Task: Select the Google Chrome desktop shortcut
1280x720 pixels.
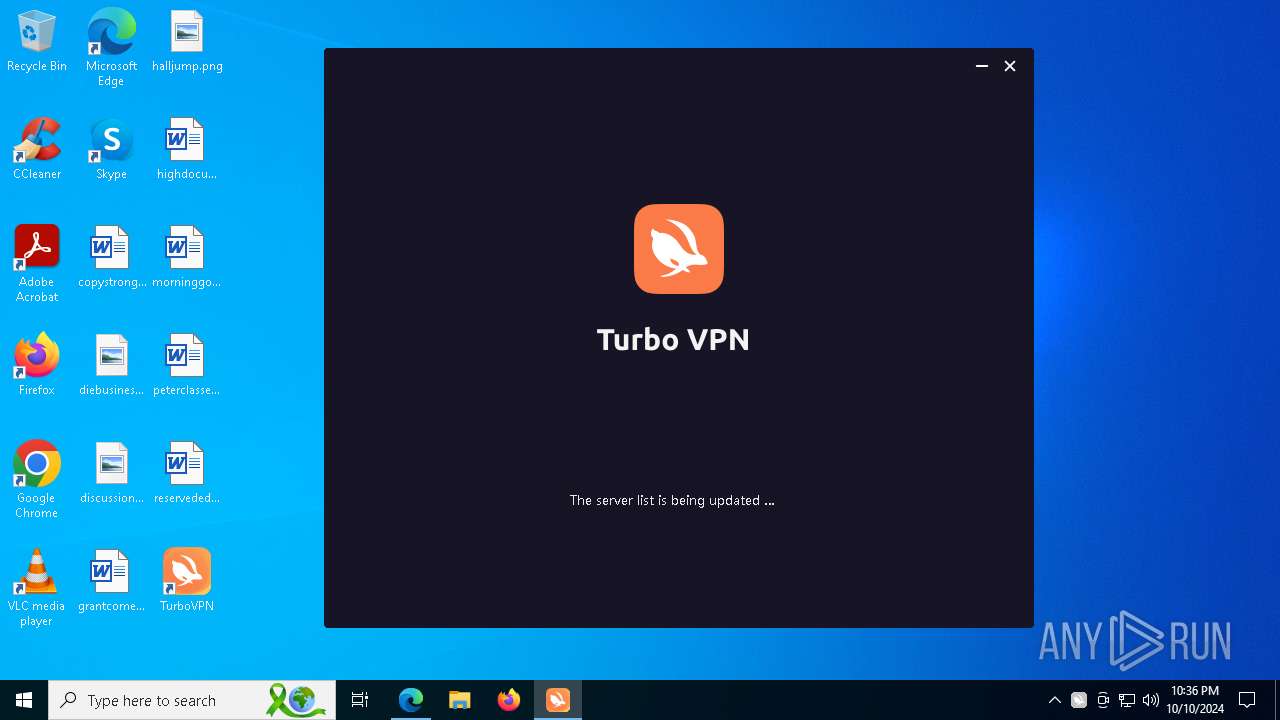Action: click(x=37, y=480)
